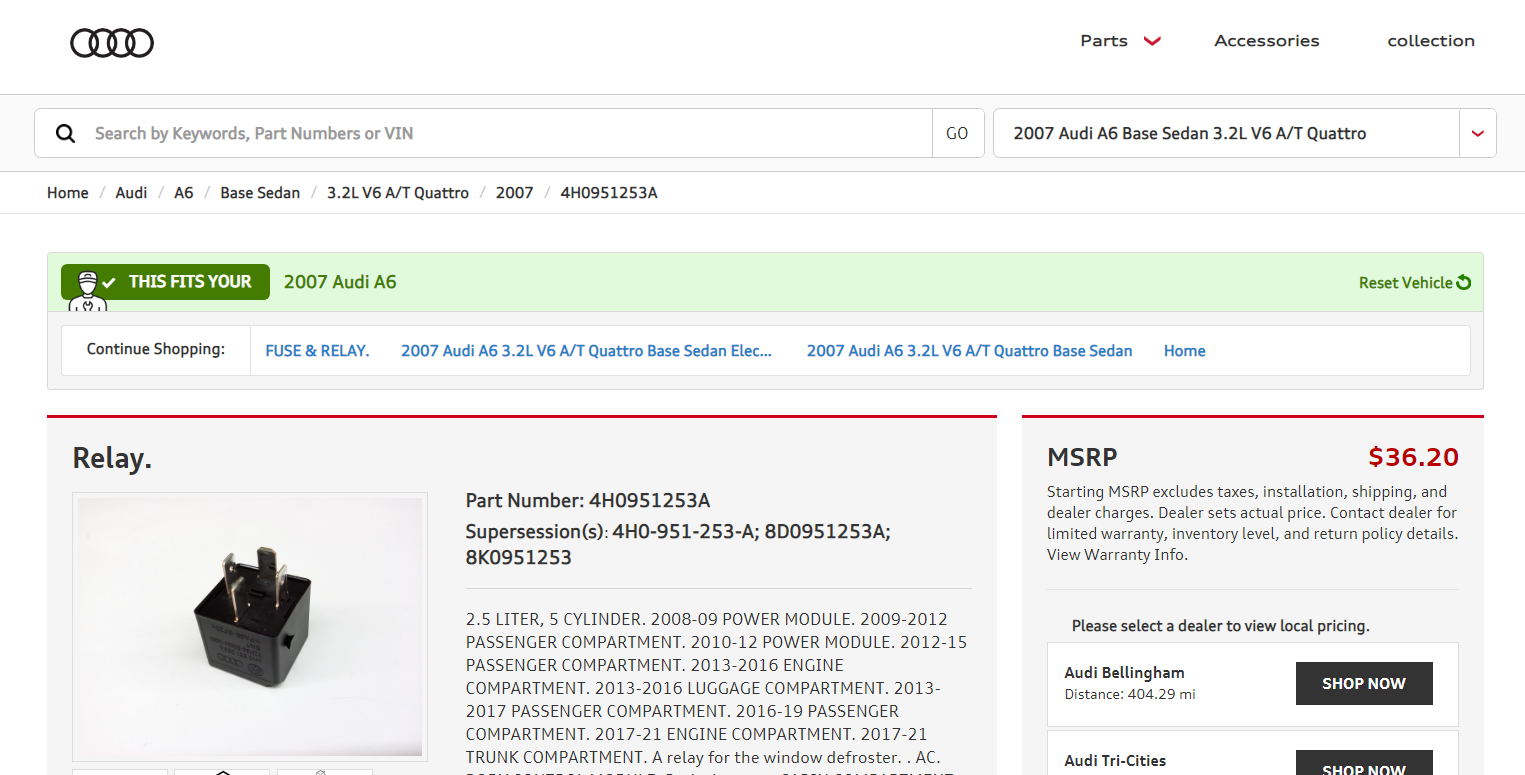1525x775 pixels.
Task: Click SHOP NOW for Audi Tri-Cities
Action: click(x=1363, y=765)
